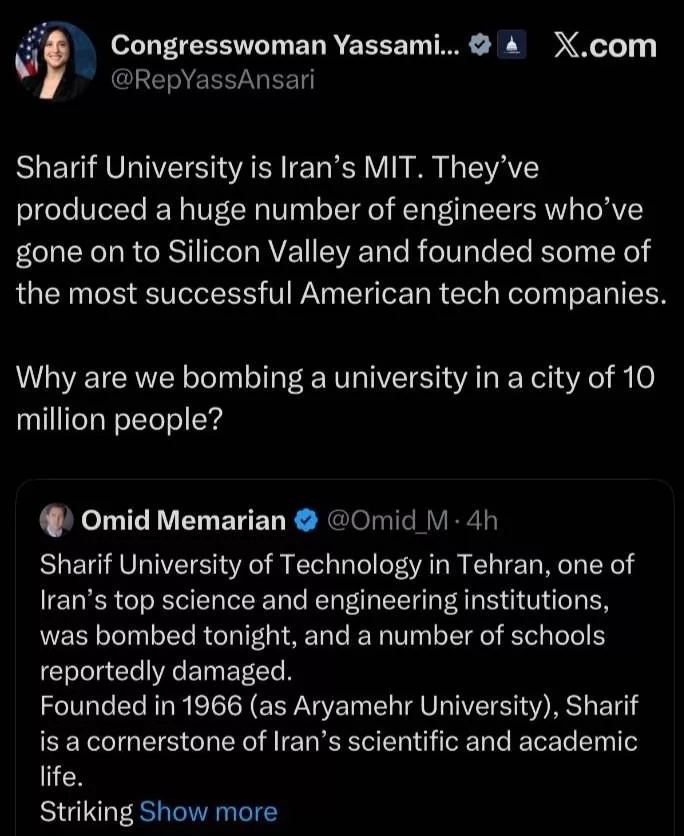Expand quoted post with Show more
The image size is (684, 836).
coord(208,811)
